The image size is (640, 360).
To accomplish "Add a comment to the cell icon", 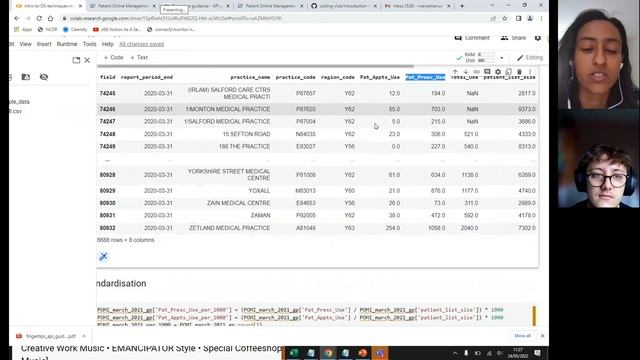I will 487,72.
